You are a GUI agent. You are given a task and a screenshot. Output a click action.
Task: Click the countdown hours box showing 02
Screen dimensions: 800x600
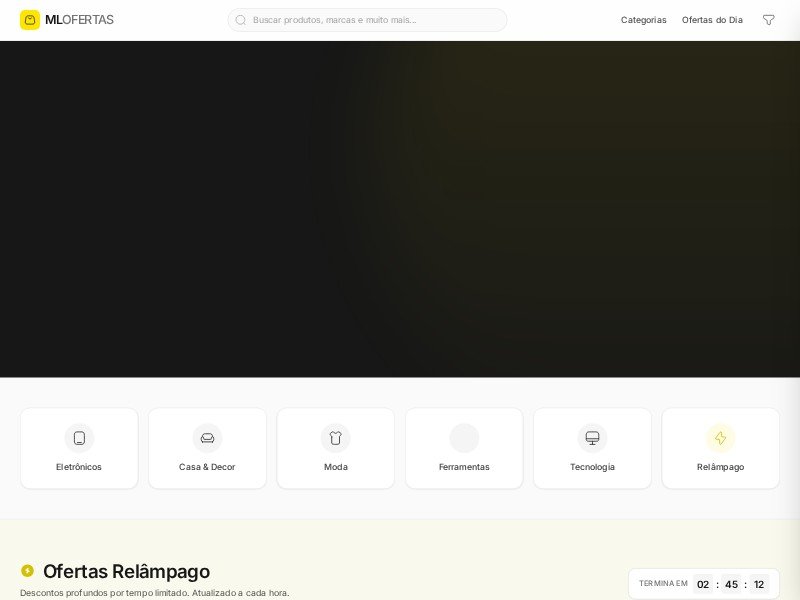coord(703,584)
